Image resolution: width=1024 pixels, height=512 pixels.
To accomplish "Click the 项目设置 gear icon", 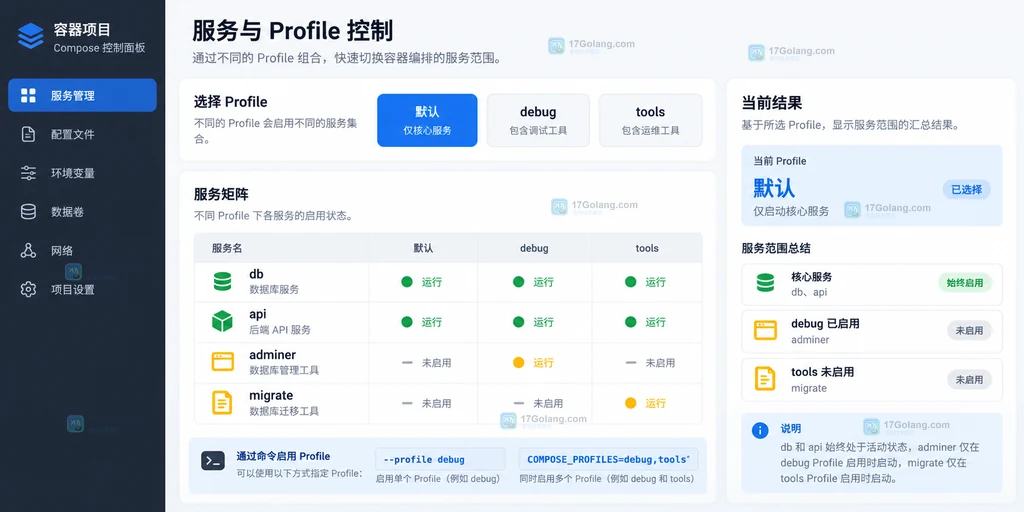I will [28, 289].
